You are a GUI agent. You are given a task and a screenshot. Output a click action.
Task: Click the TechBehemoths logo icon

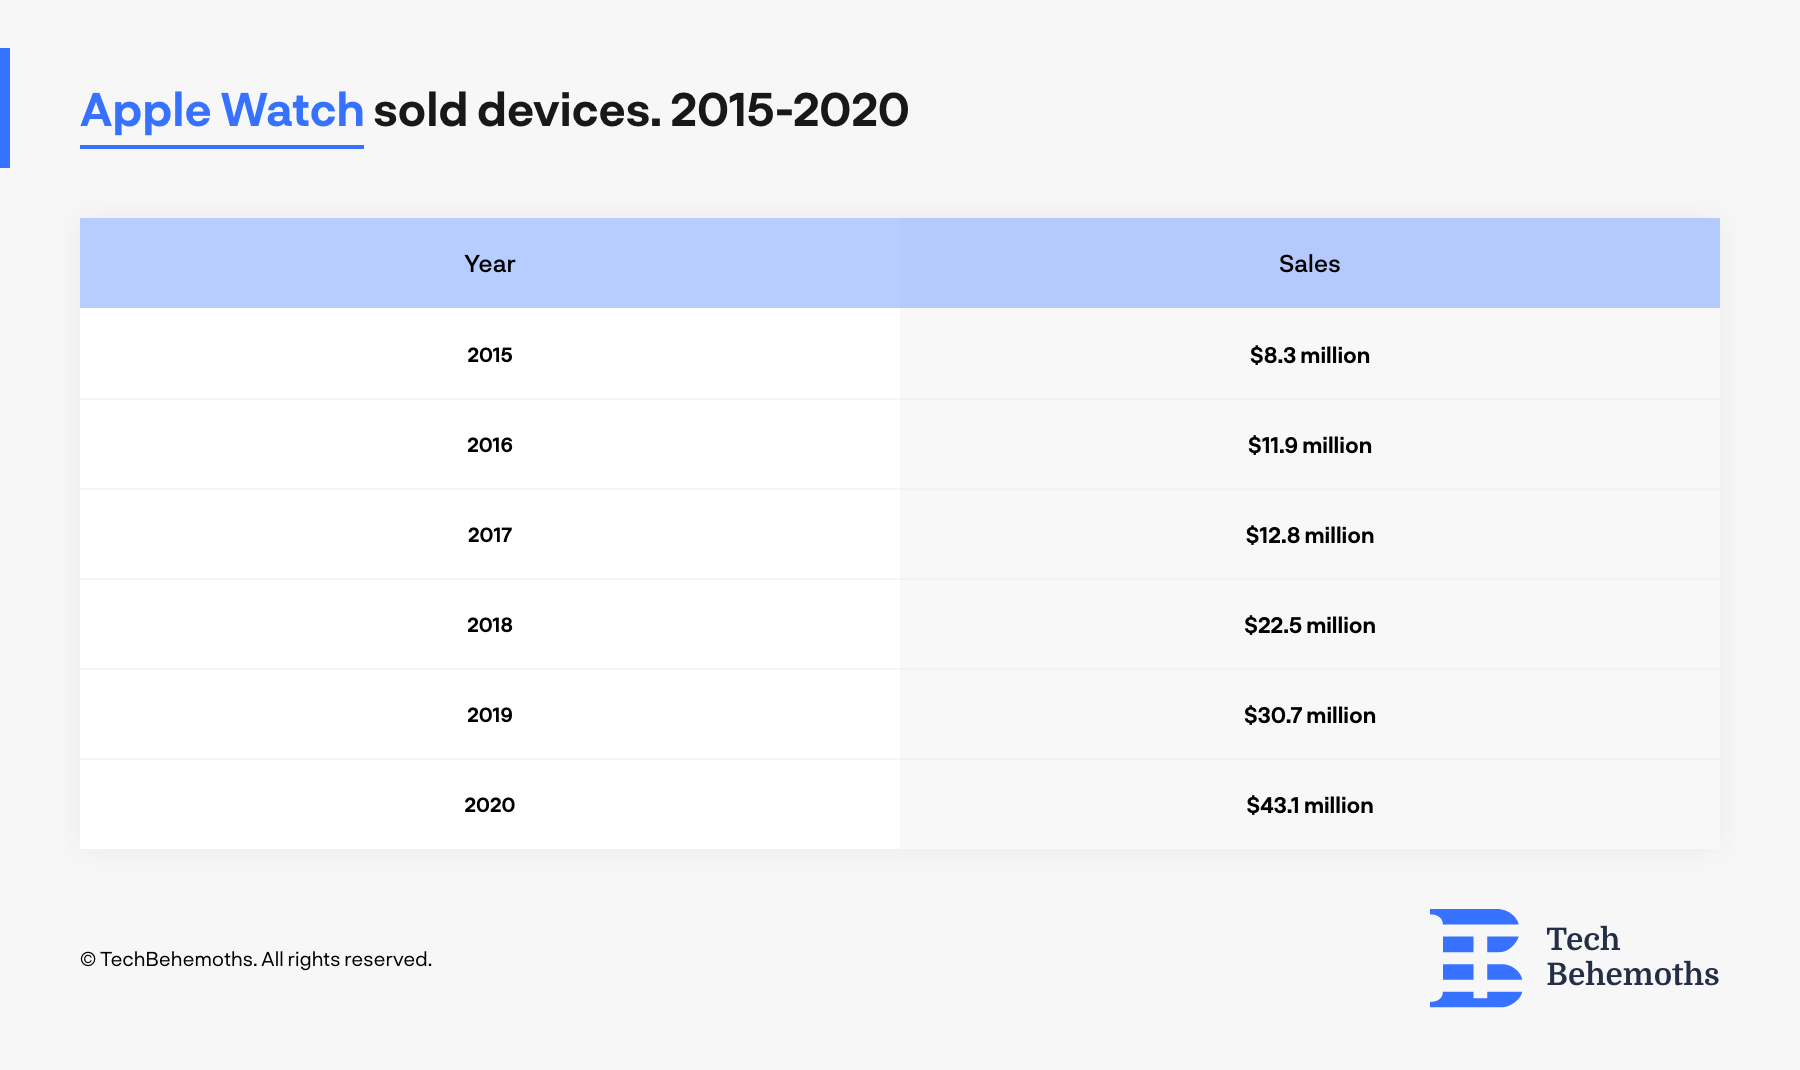click(x=1476, y=957)
